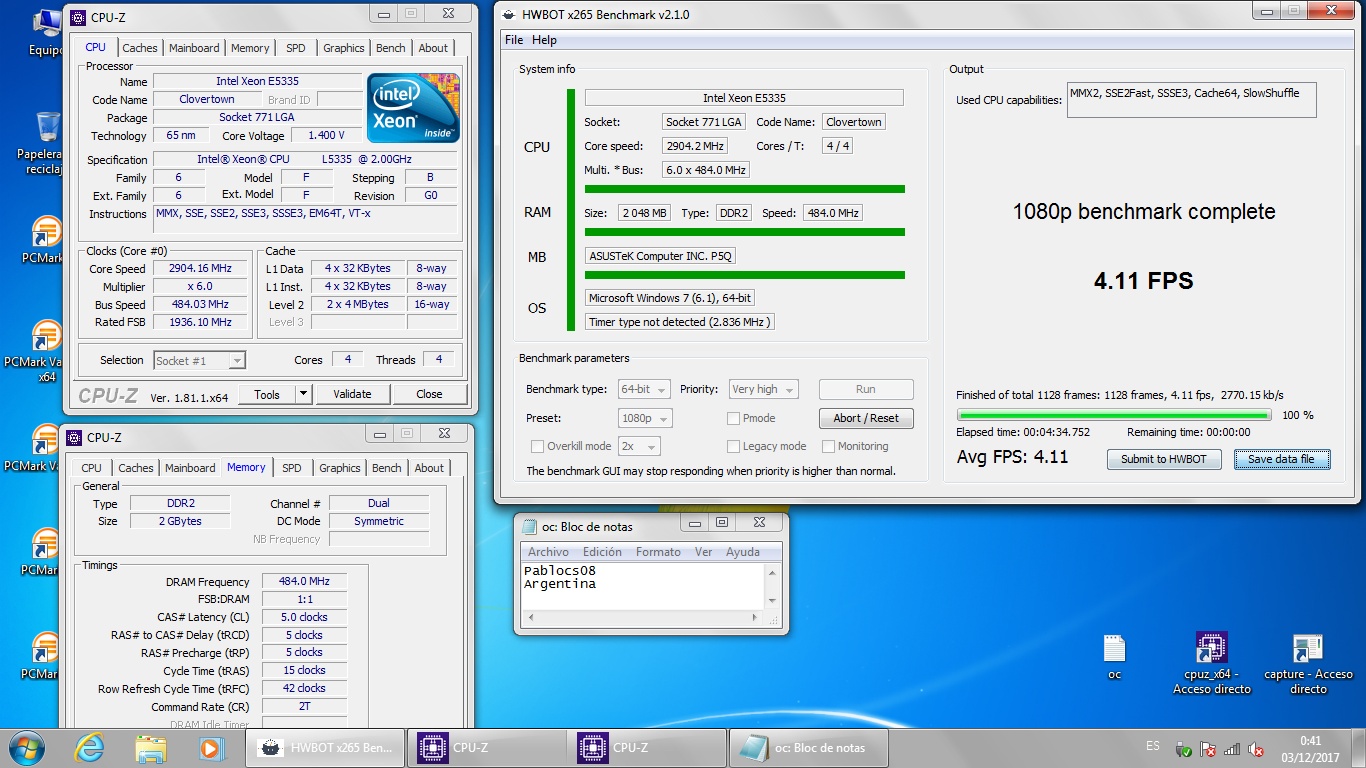Click the Show desktop strip beside the clock
Screen dimensions: 1366x768
pyautogui.click(x=1359, y=748)
